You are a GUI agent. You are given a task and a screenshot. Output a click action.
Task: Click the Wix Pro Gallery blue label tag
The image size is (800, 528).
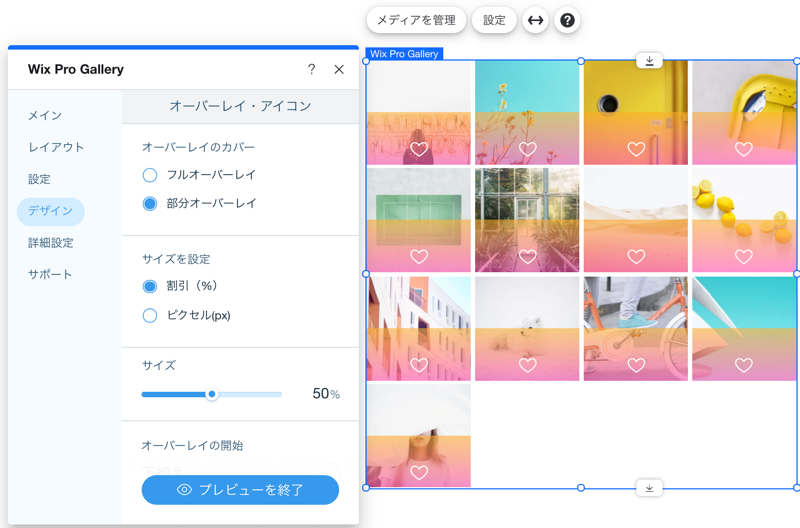[x=404, y=54]
